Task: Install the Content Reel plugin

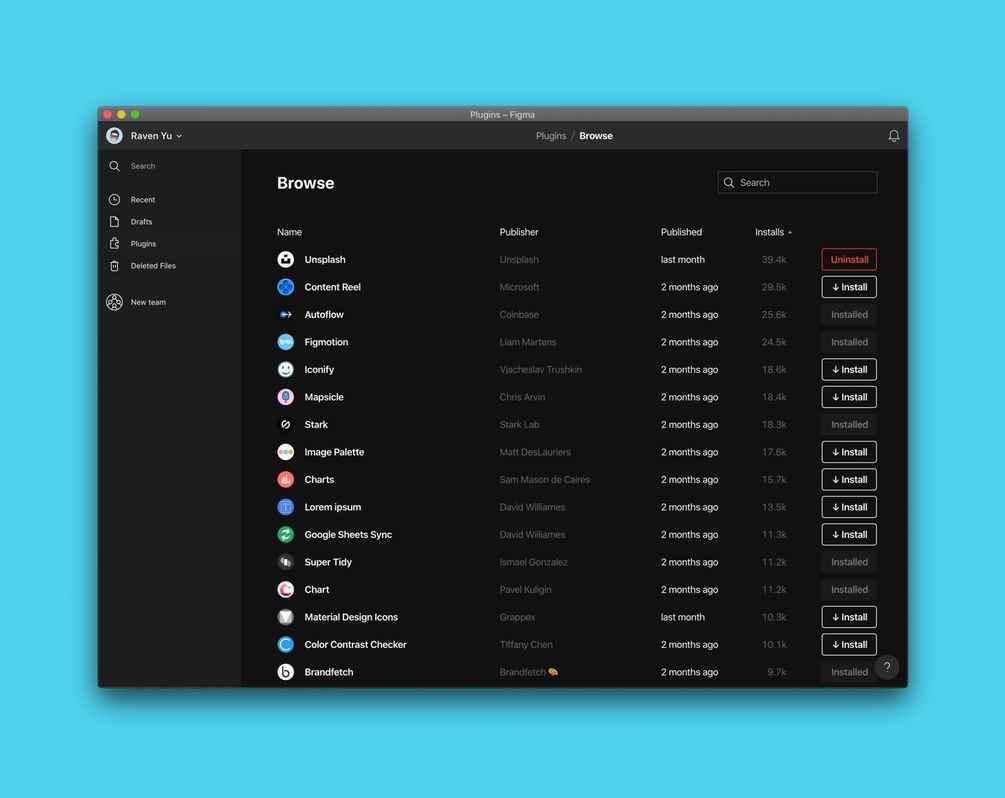Action: click(x=849, y=287)
